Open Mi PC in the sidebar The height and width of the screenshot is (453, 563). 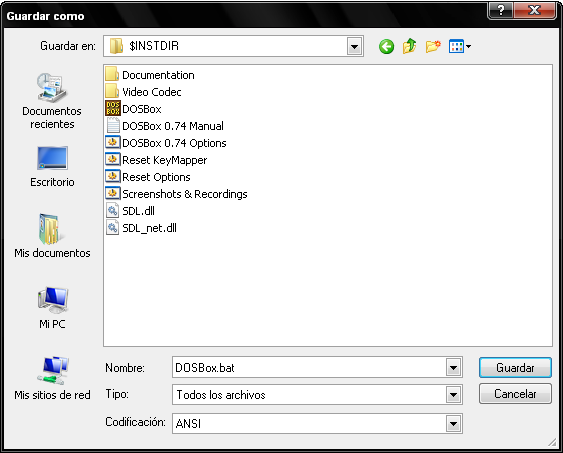52,308
